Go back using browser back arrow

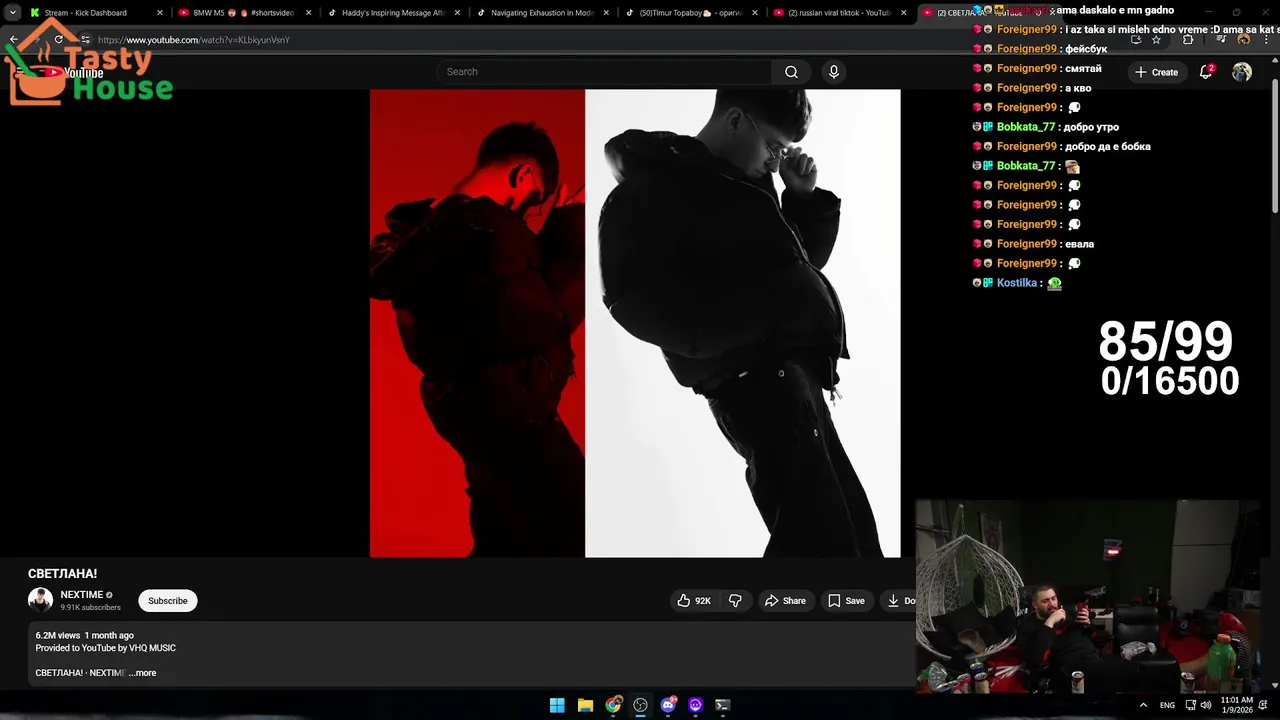click(13, 40)
